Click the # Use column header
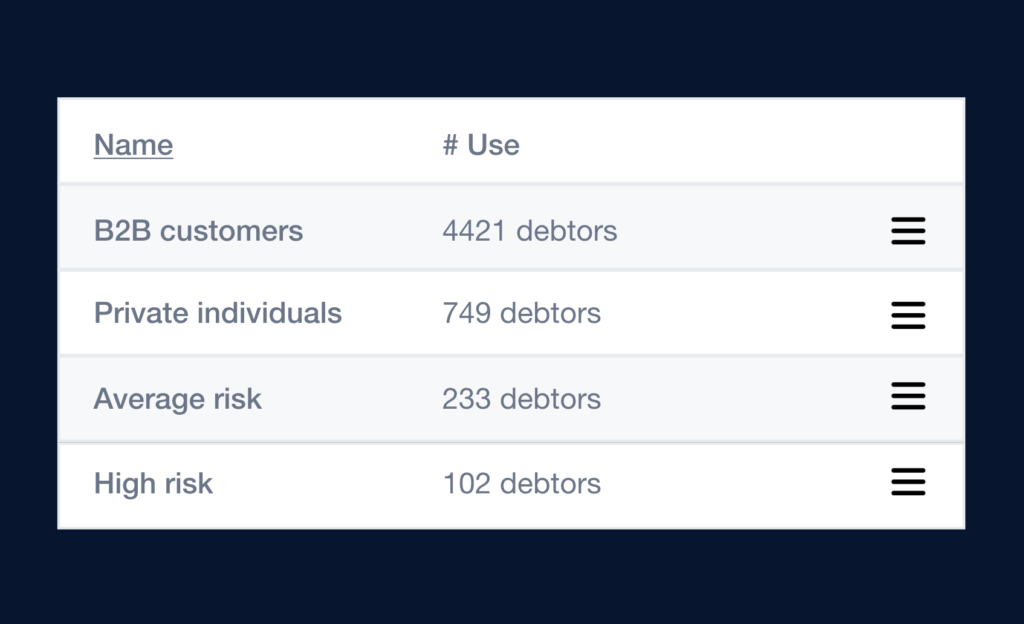This screenshot has width=1024, height=624. coord(481,145)
